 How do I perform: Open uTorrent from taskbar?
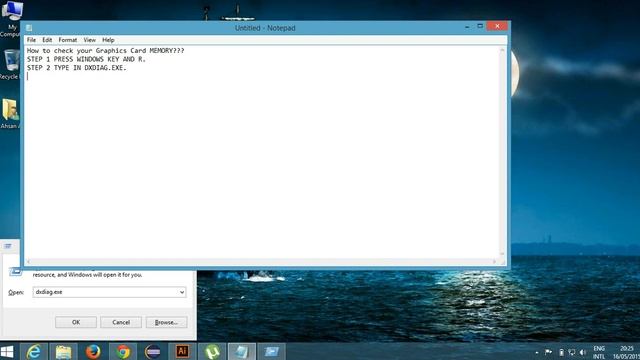[x=212, y=351]
